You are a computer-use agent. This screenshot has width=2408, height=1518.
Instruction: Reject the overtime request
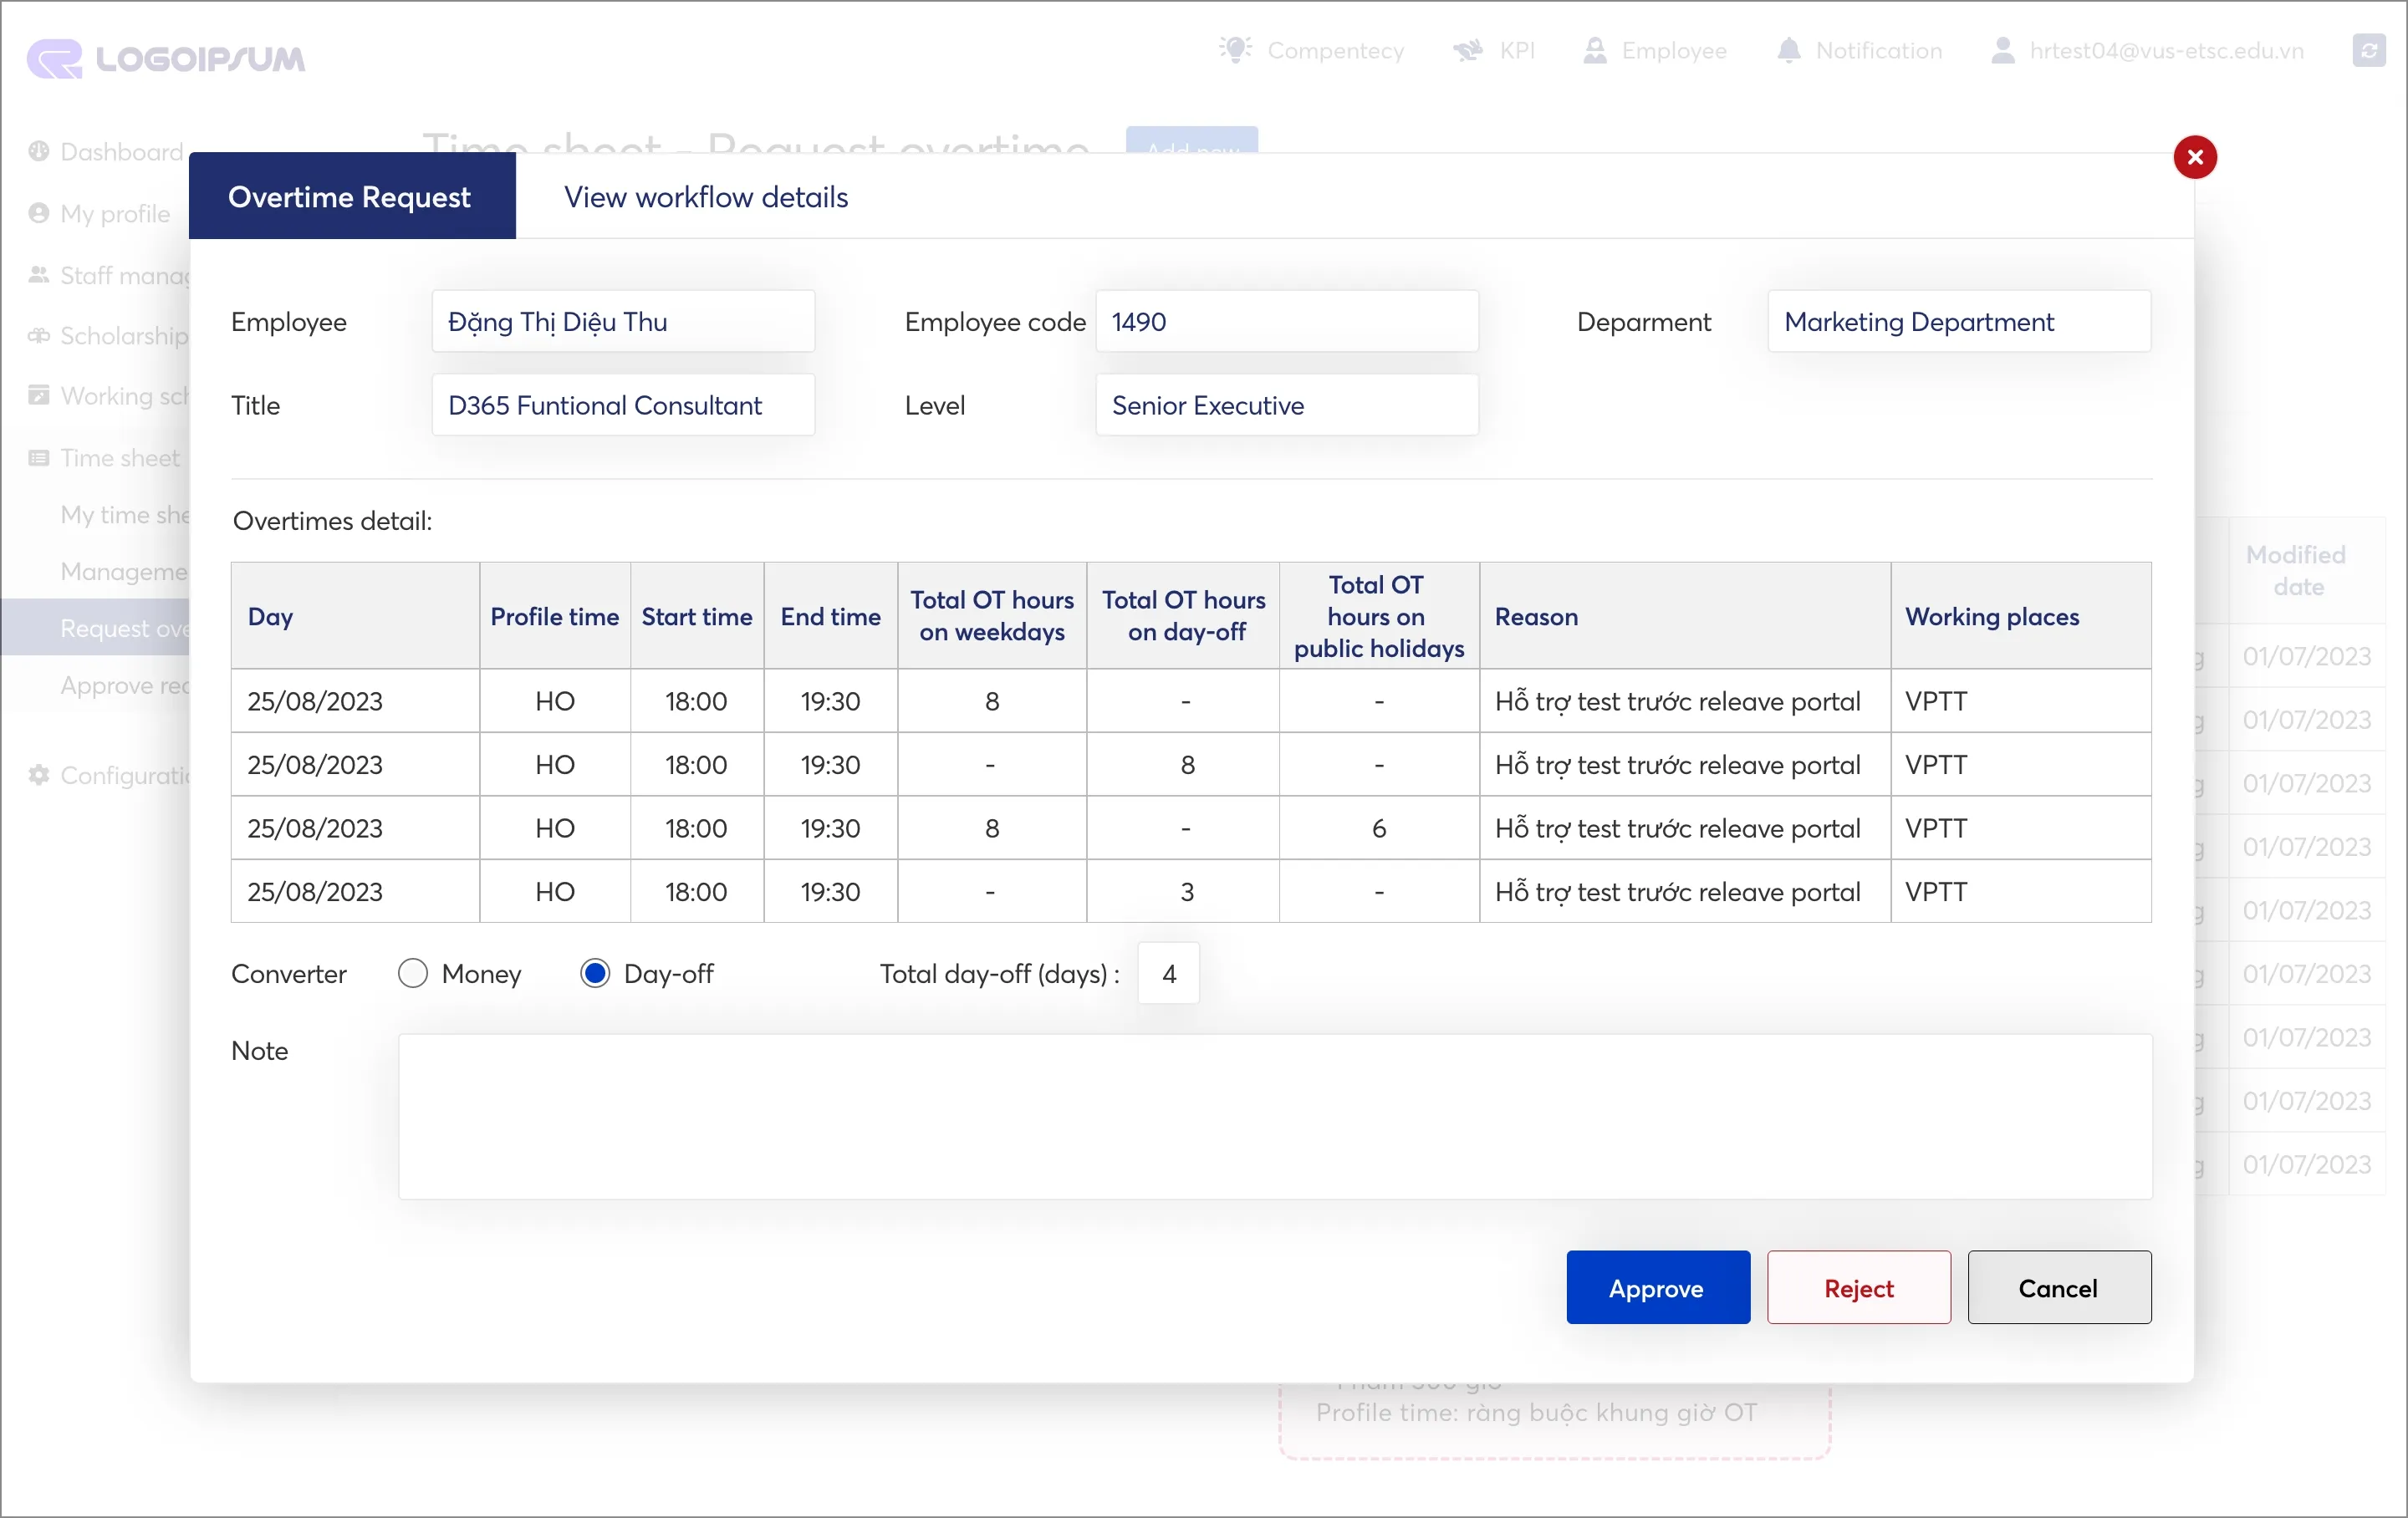[x=1858, y=1287]
